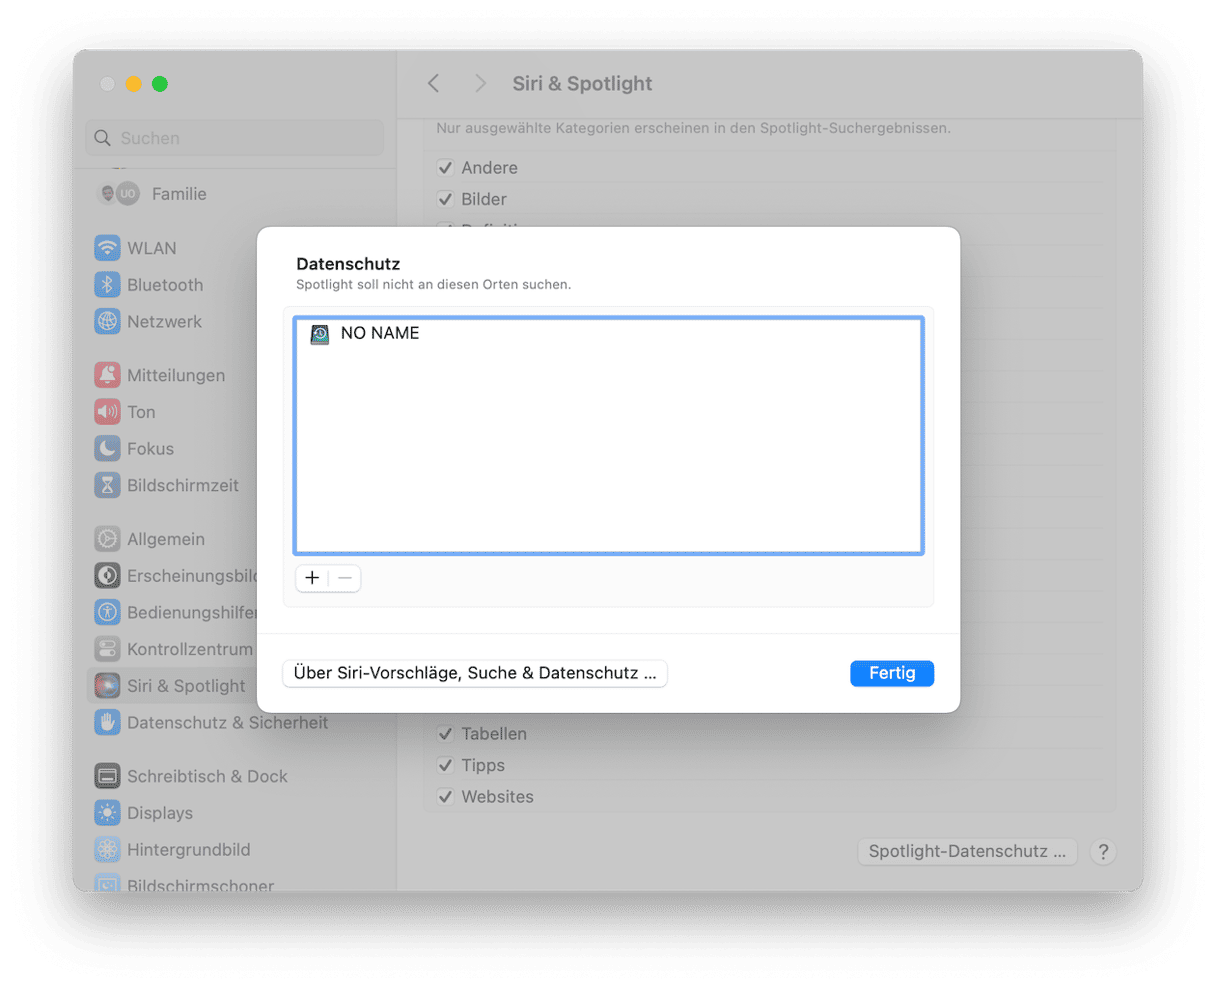This screenshot has height=988, width=1216.
Task: Toggle the Andere checkbox
Action: [x=445, y=168]
